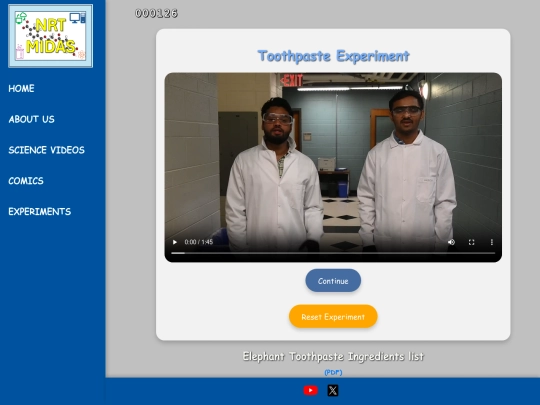Open video more options menu

tap(492, 242)
